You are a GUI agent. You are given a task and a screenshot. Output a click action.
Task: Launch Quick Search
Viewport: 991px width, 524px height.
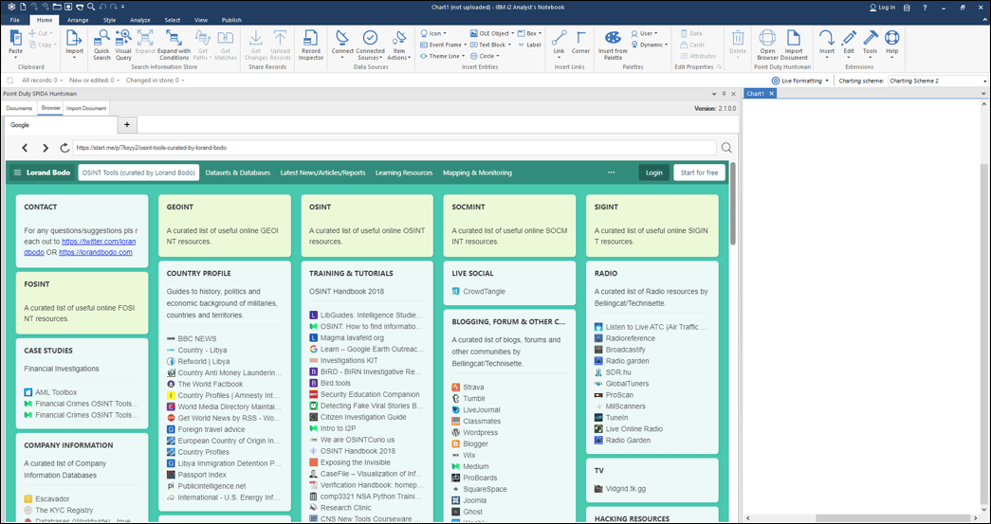pos(102,44)
